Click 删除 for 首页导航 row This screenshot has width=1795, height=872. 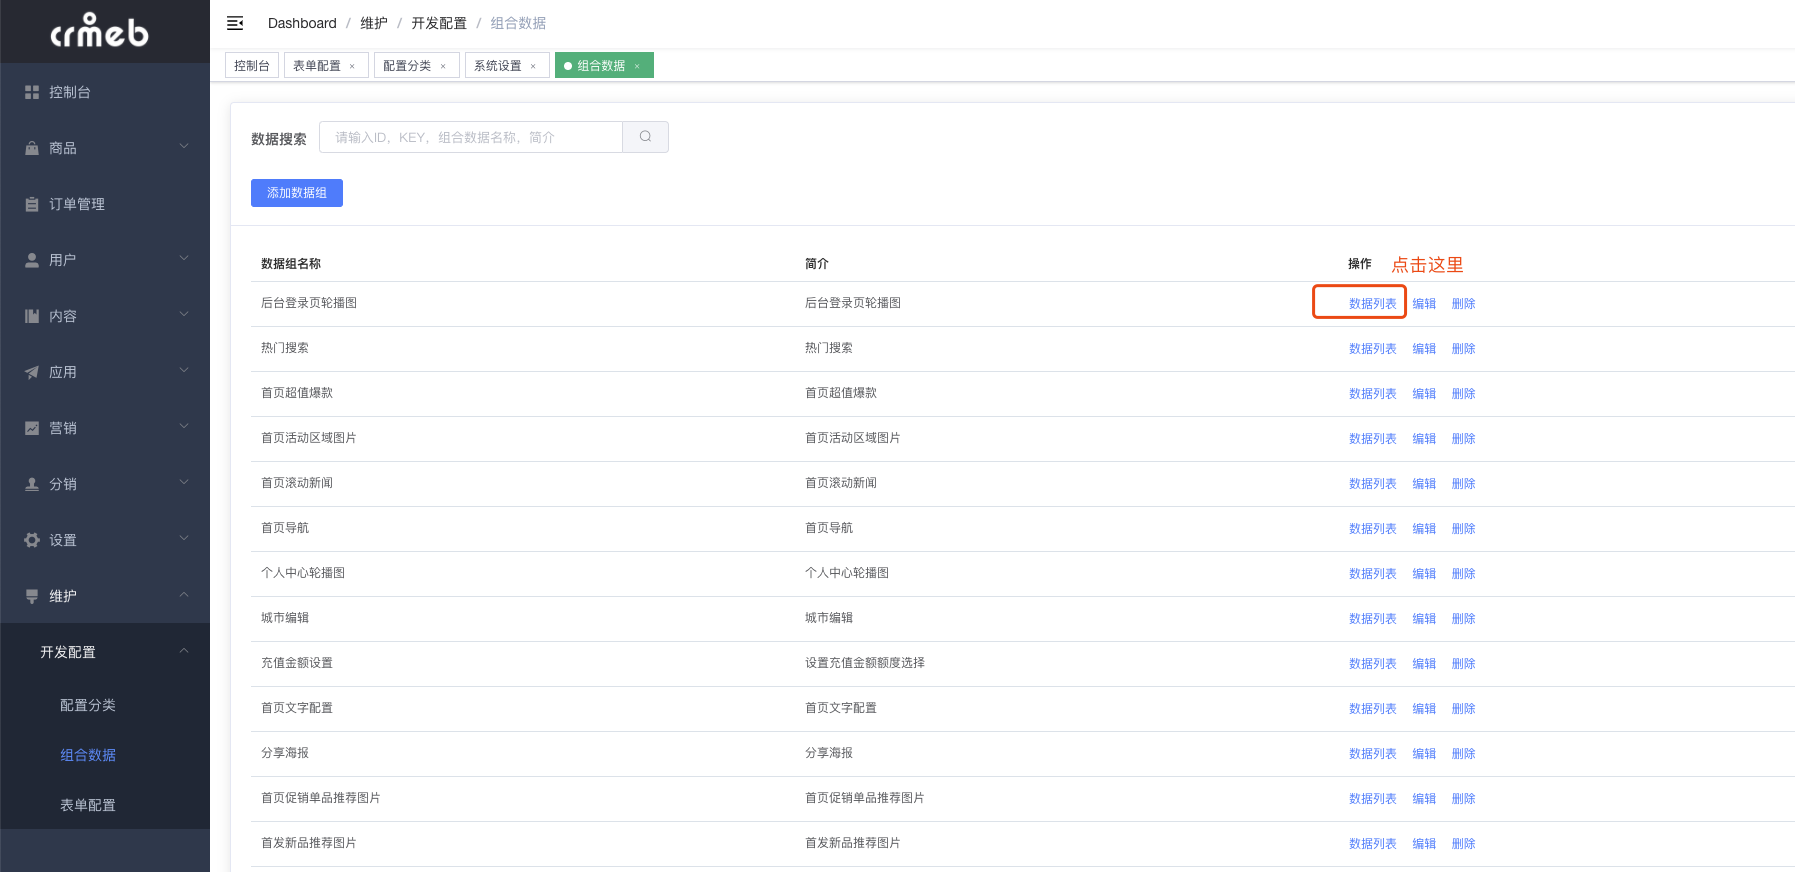point(1464,529)
